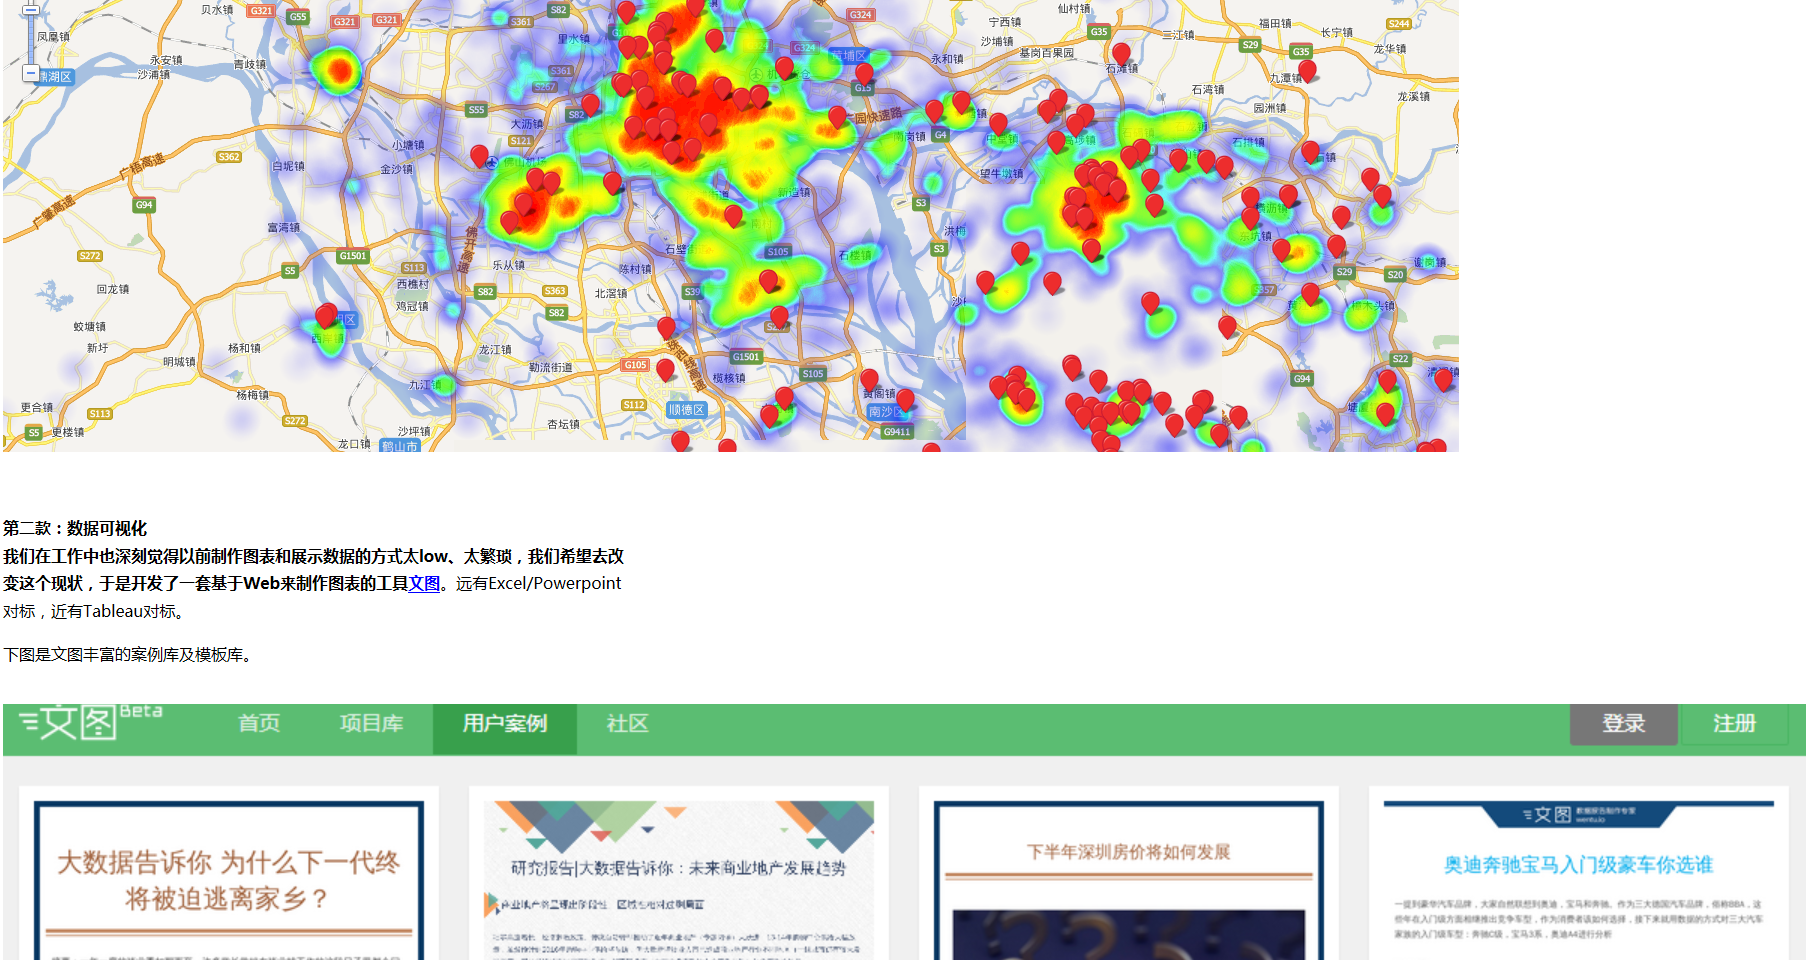Click the 鹤山市 city label
Screen dimensions: 1808x960
pos(399,446)
